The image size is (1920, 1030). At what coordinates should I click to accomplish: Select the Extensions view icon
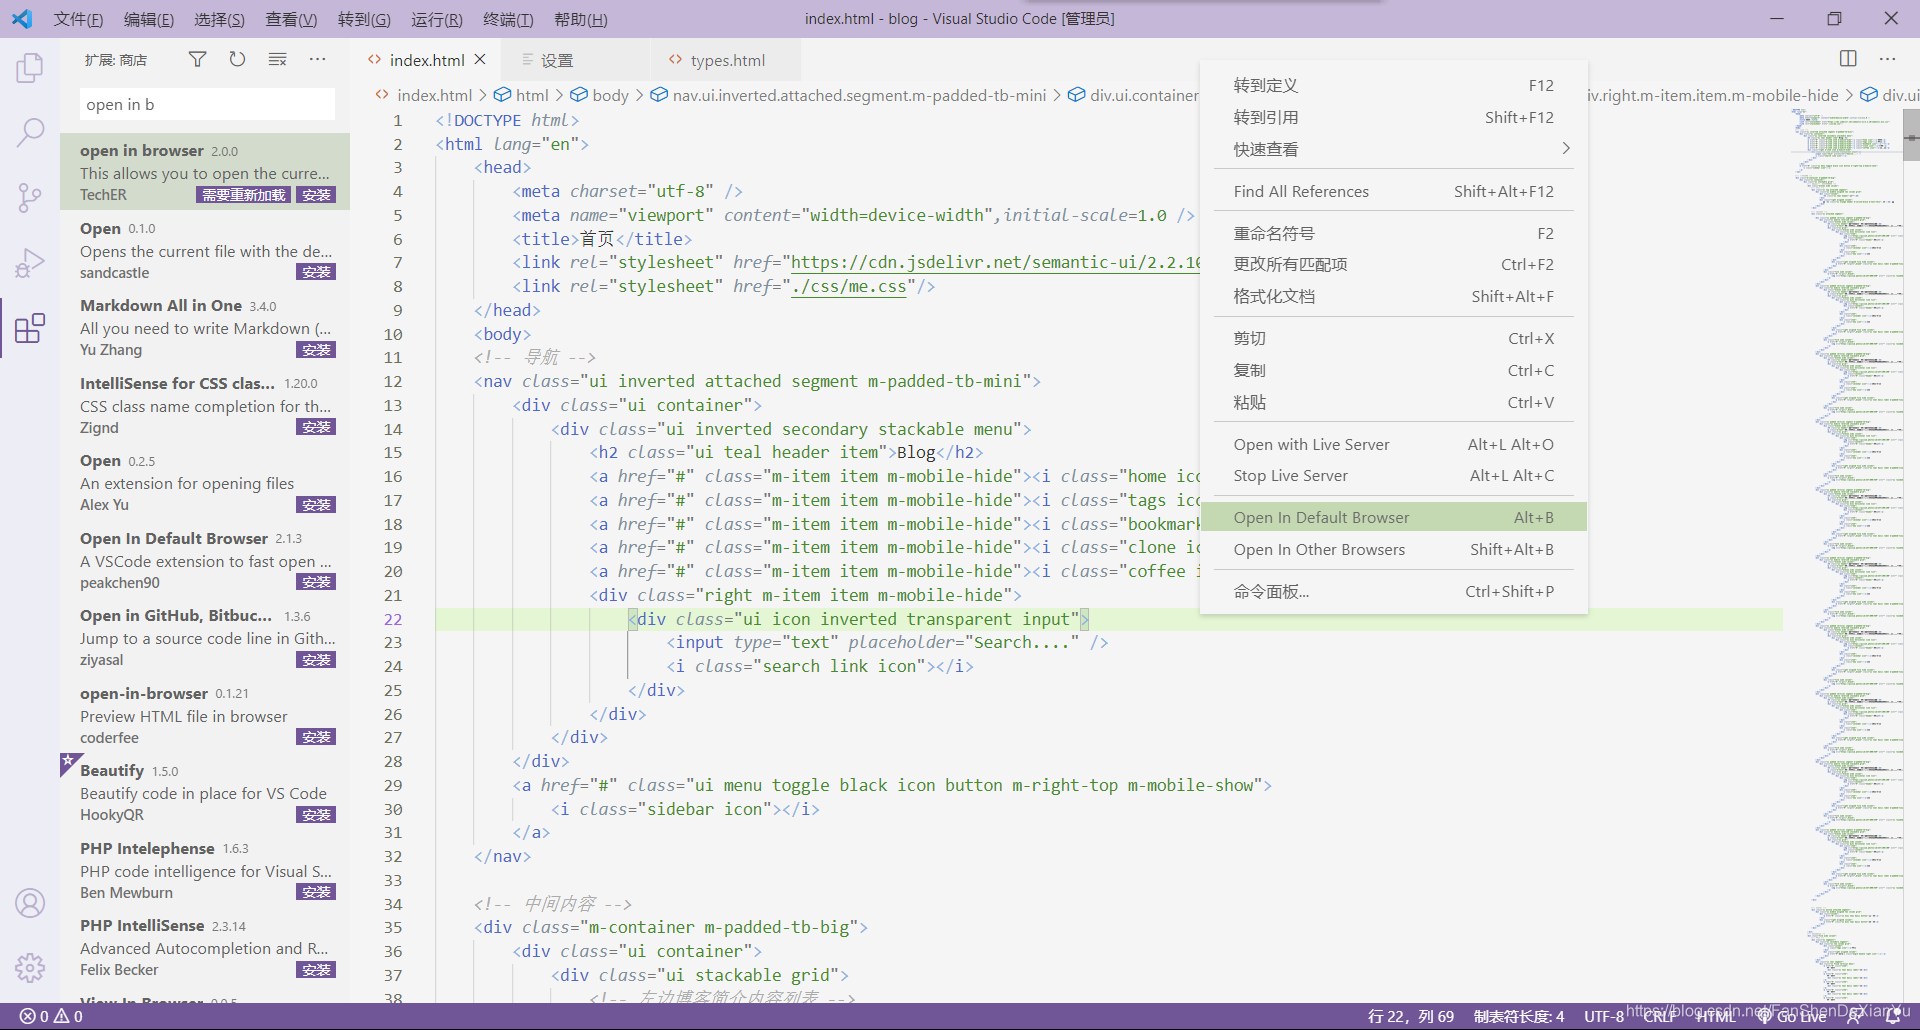point(30,328)
